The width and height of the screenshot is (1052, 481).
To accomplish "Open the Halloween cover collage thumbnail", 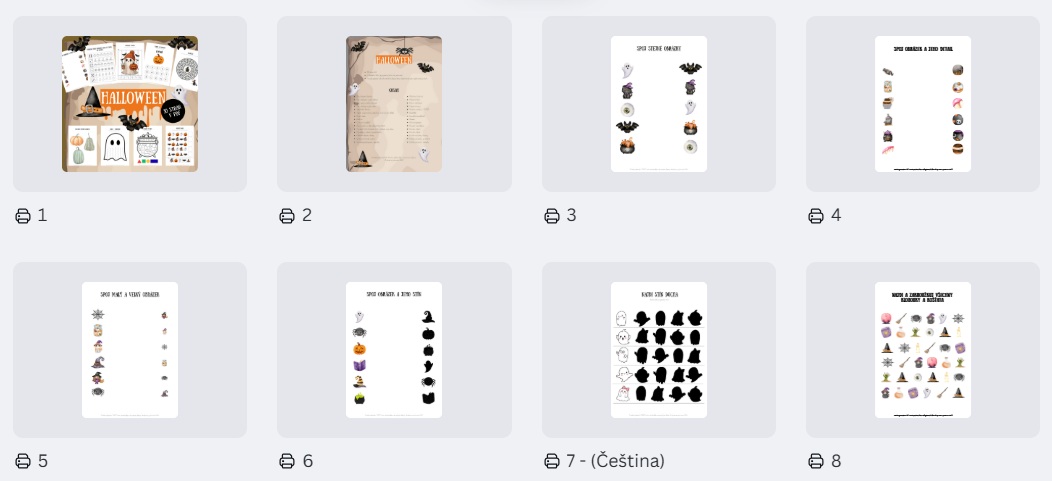I will pos(130,104).
